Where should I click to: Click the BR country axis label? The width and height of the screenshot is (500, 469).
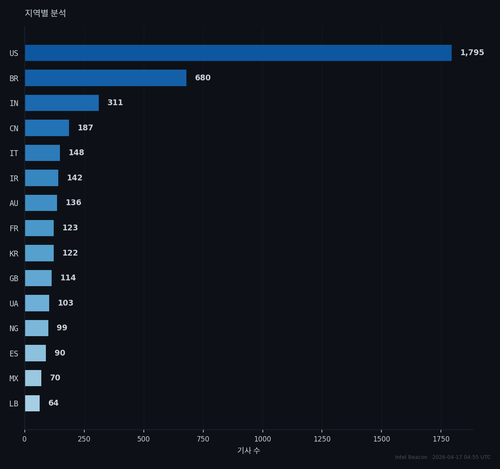[14, 78]
